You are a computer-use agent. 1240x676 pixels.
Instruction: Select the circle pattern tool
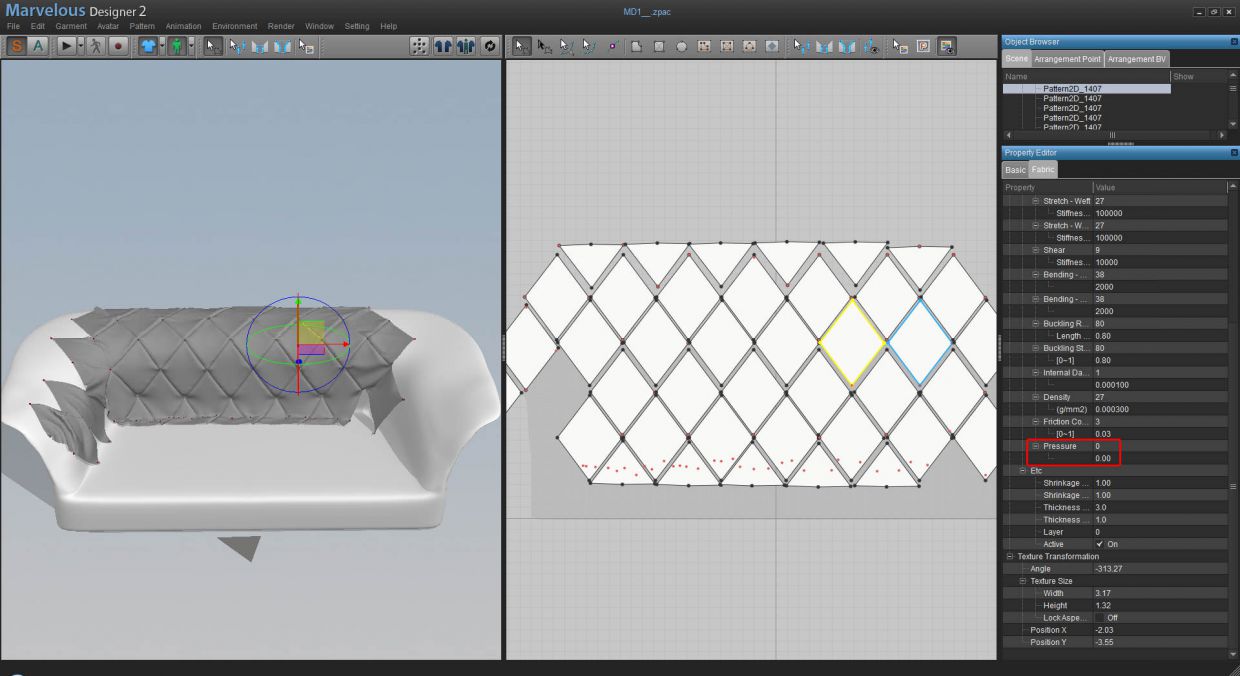681,46
